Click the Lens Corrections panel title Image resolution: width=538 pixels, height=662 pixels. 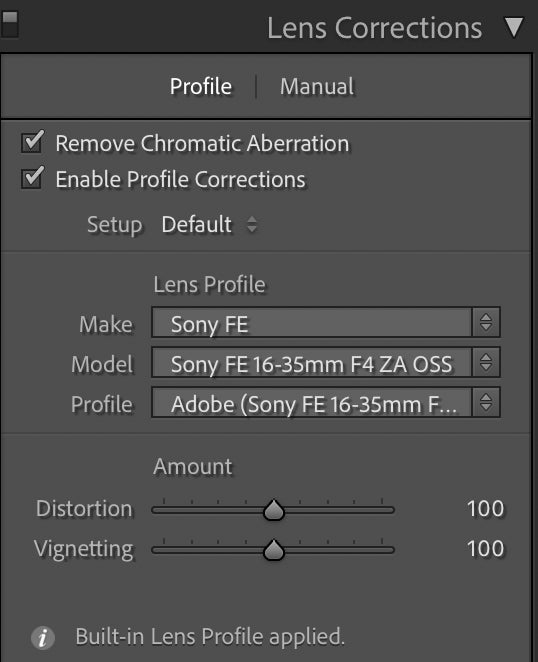[375, 28]
